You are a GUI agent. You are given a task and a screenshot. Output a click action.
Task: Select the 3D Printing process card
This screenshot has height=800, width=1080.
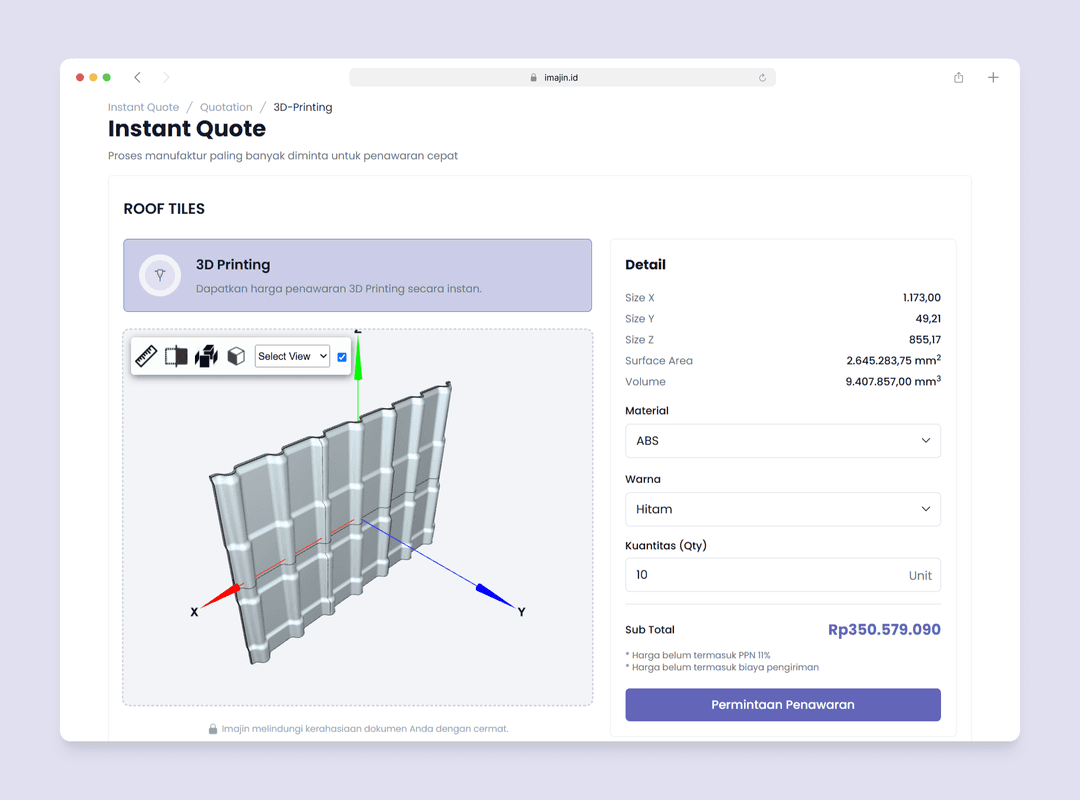coord(357,275)
